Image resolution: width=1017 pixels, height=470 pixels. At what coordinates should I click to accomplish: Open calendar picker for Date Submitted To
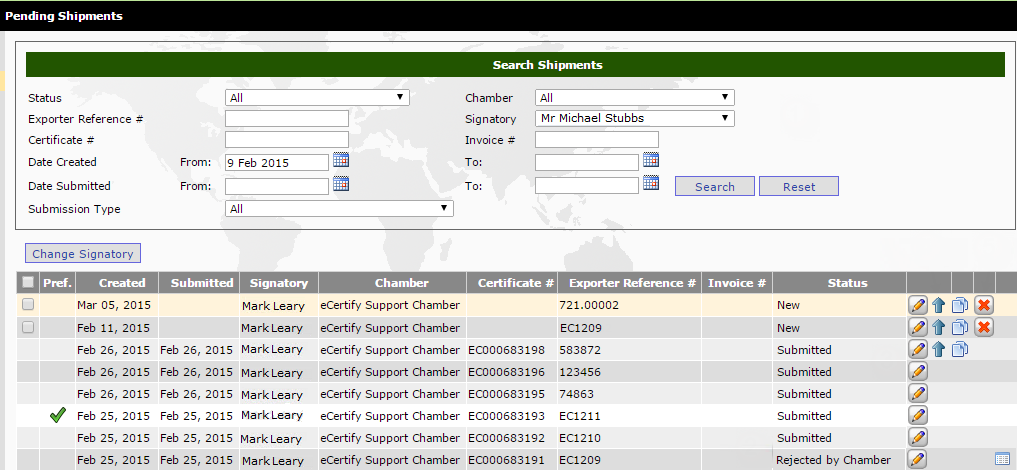click(651, 183)
